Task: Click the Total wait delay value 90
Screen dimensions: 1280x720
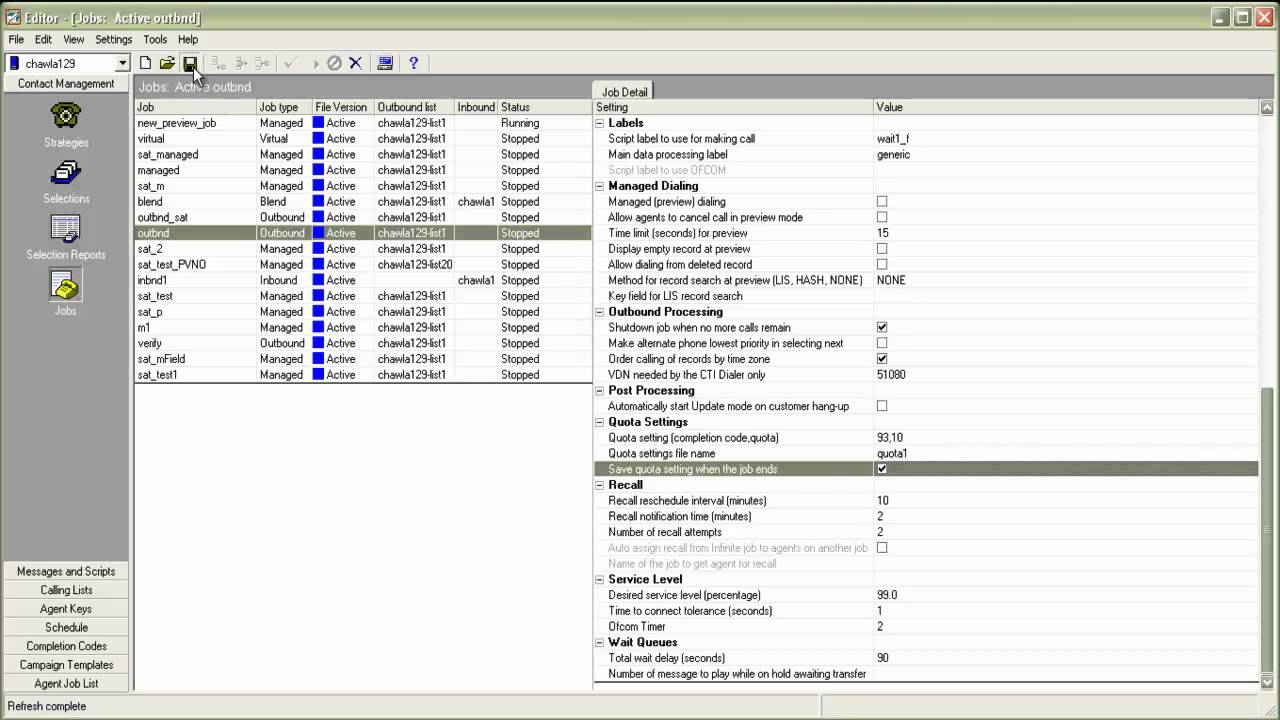Action: [883, 658]
